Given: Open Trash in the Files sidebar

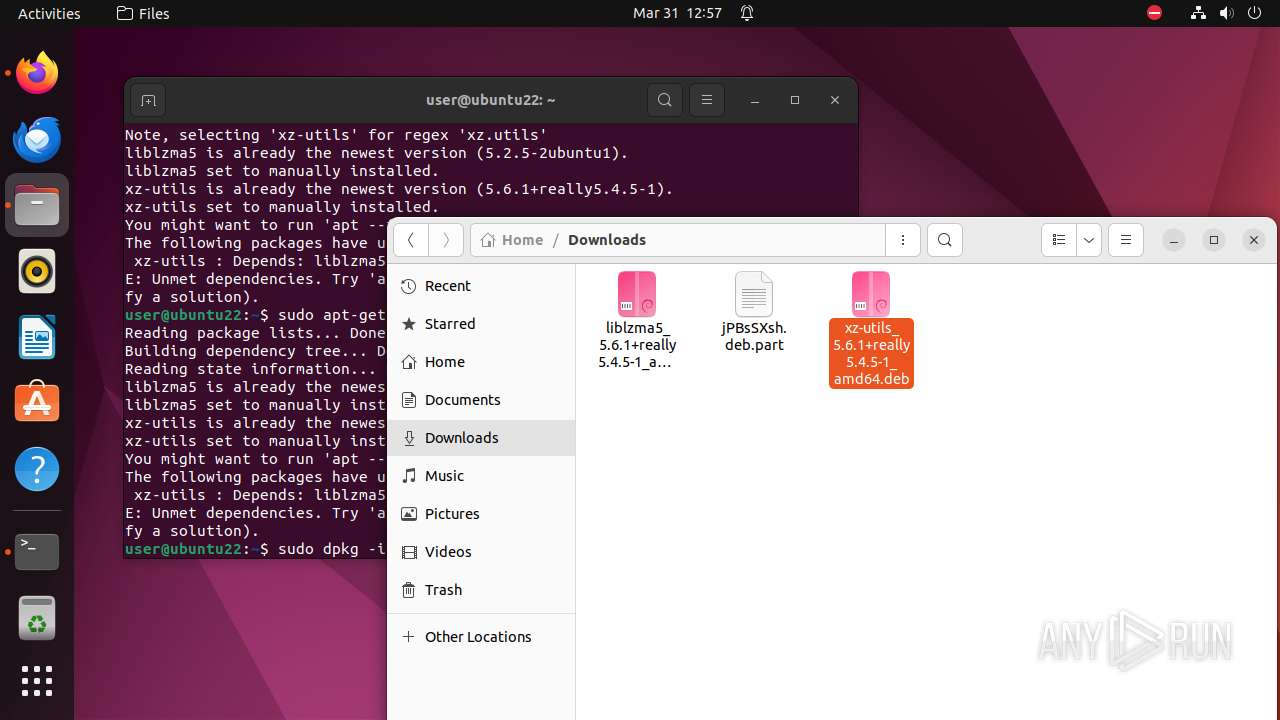Looking at the screenshot, I should pos(481,590).
